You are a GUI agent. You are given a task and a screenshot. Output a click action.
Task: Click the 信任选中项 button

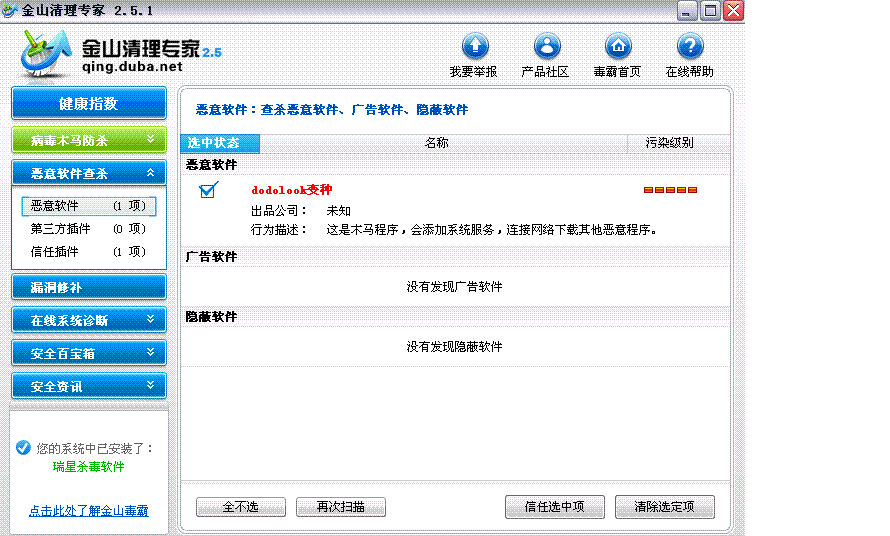tap(555, 506)
